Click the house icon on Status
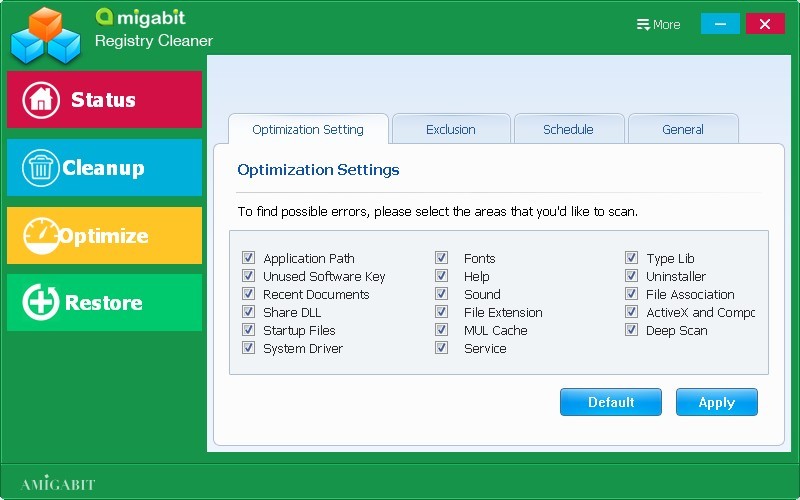Screen dimensions: 800x500 (41, 100)
